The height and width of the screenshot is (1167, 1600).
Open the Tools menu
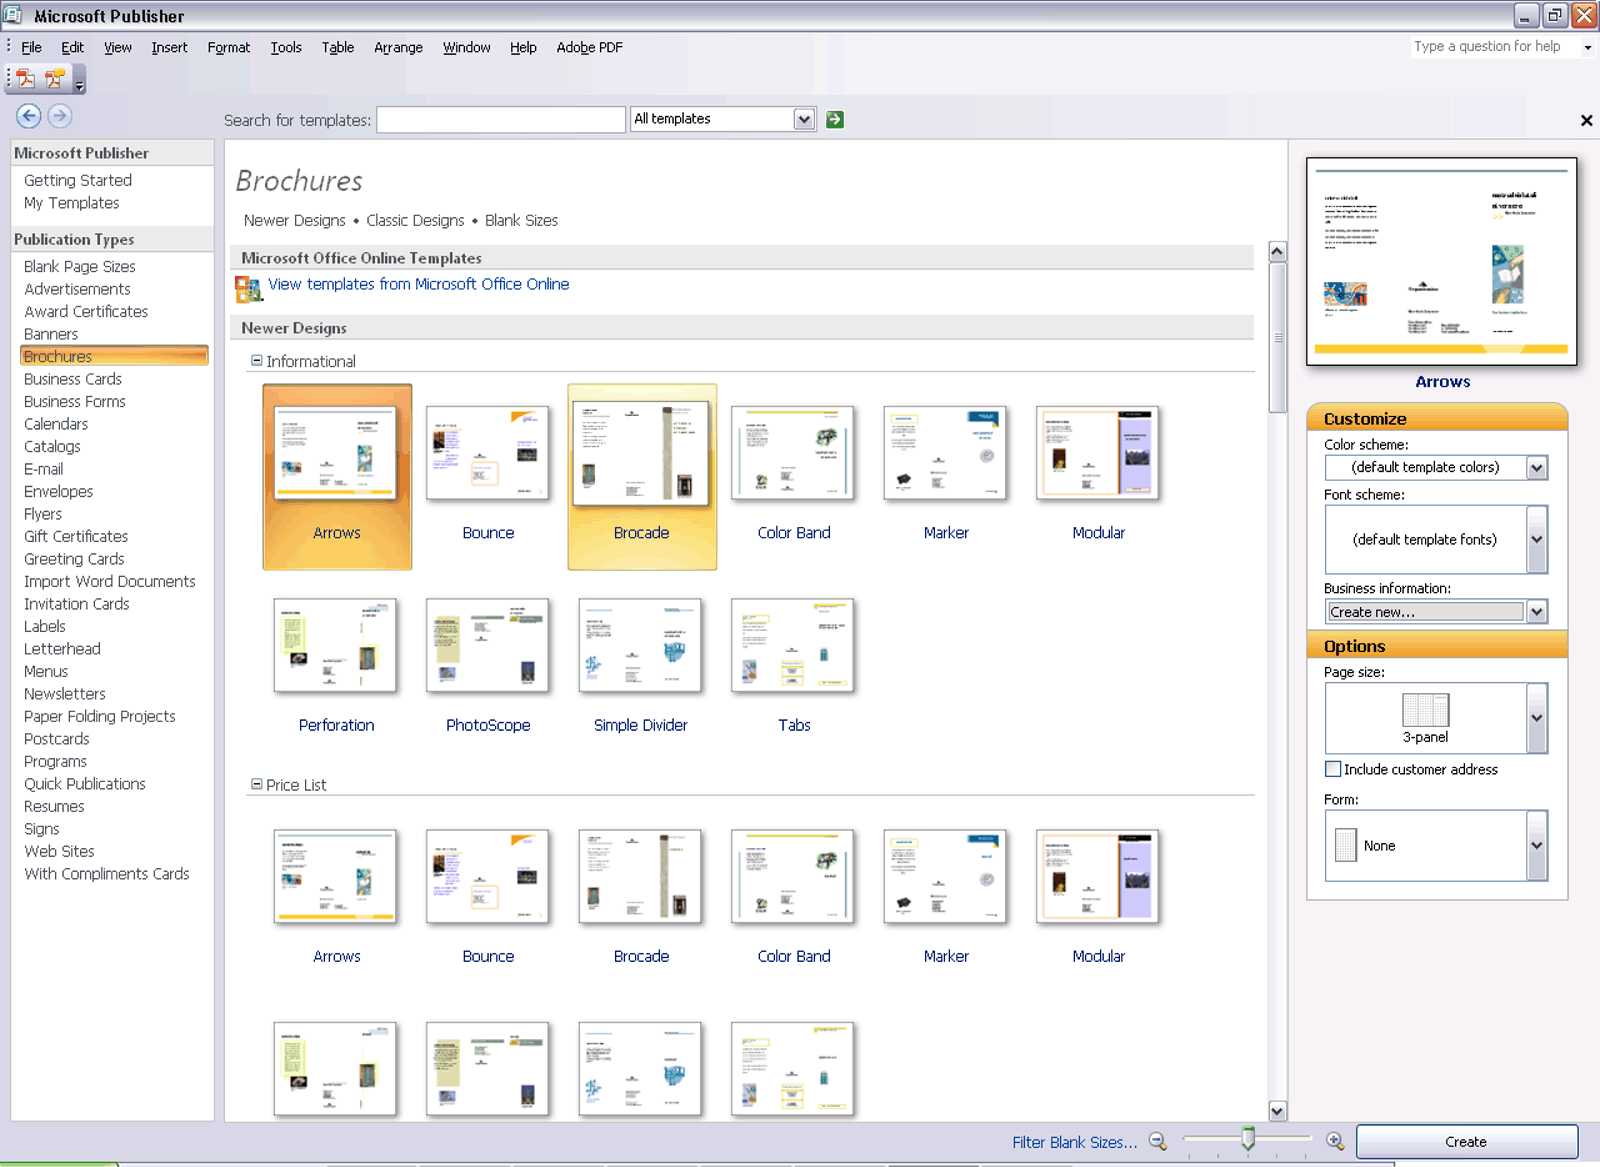click(x=285, y=47)
